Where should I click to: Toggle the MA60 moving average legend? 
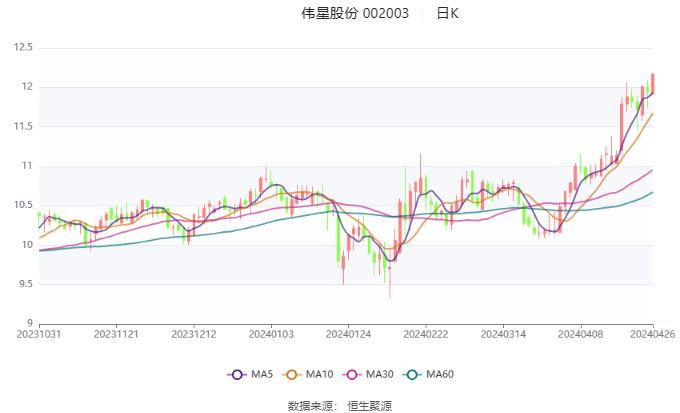(428, 374)
